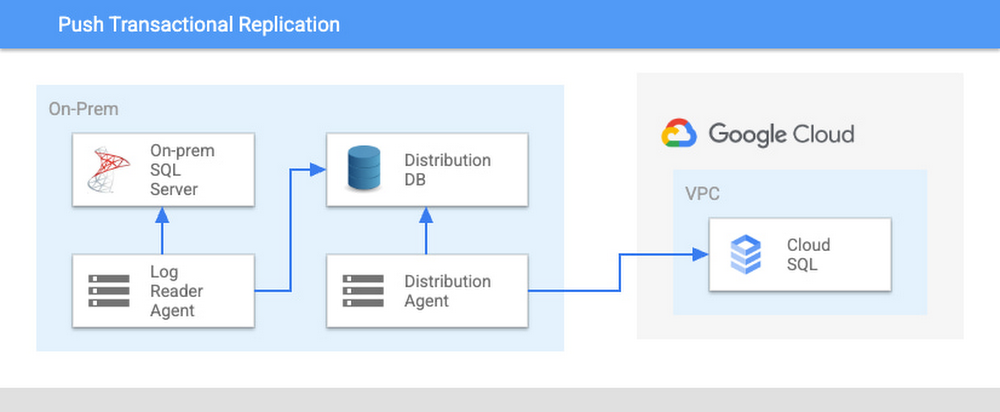Select the On-prem SQL Server text
The image size is (1000, 412).
182,170
